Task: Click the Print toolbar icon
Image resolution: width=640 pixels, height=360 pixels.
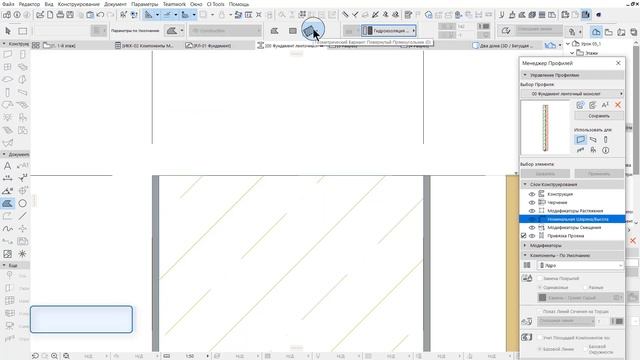Action: pyautogui.click(x=60, y=15)
